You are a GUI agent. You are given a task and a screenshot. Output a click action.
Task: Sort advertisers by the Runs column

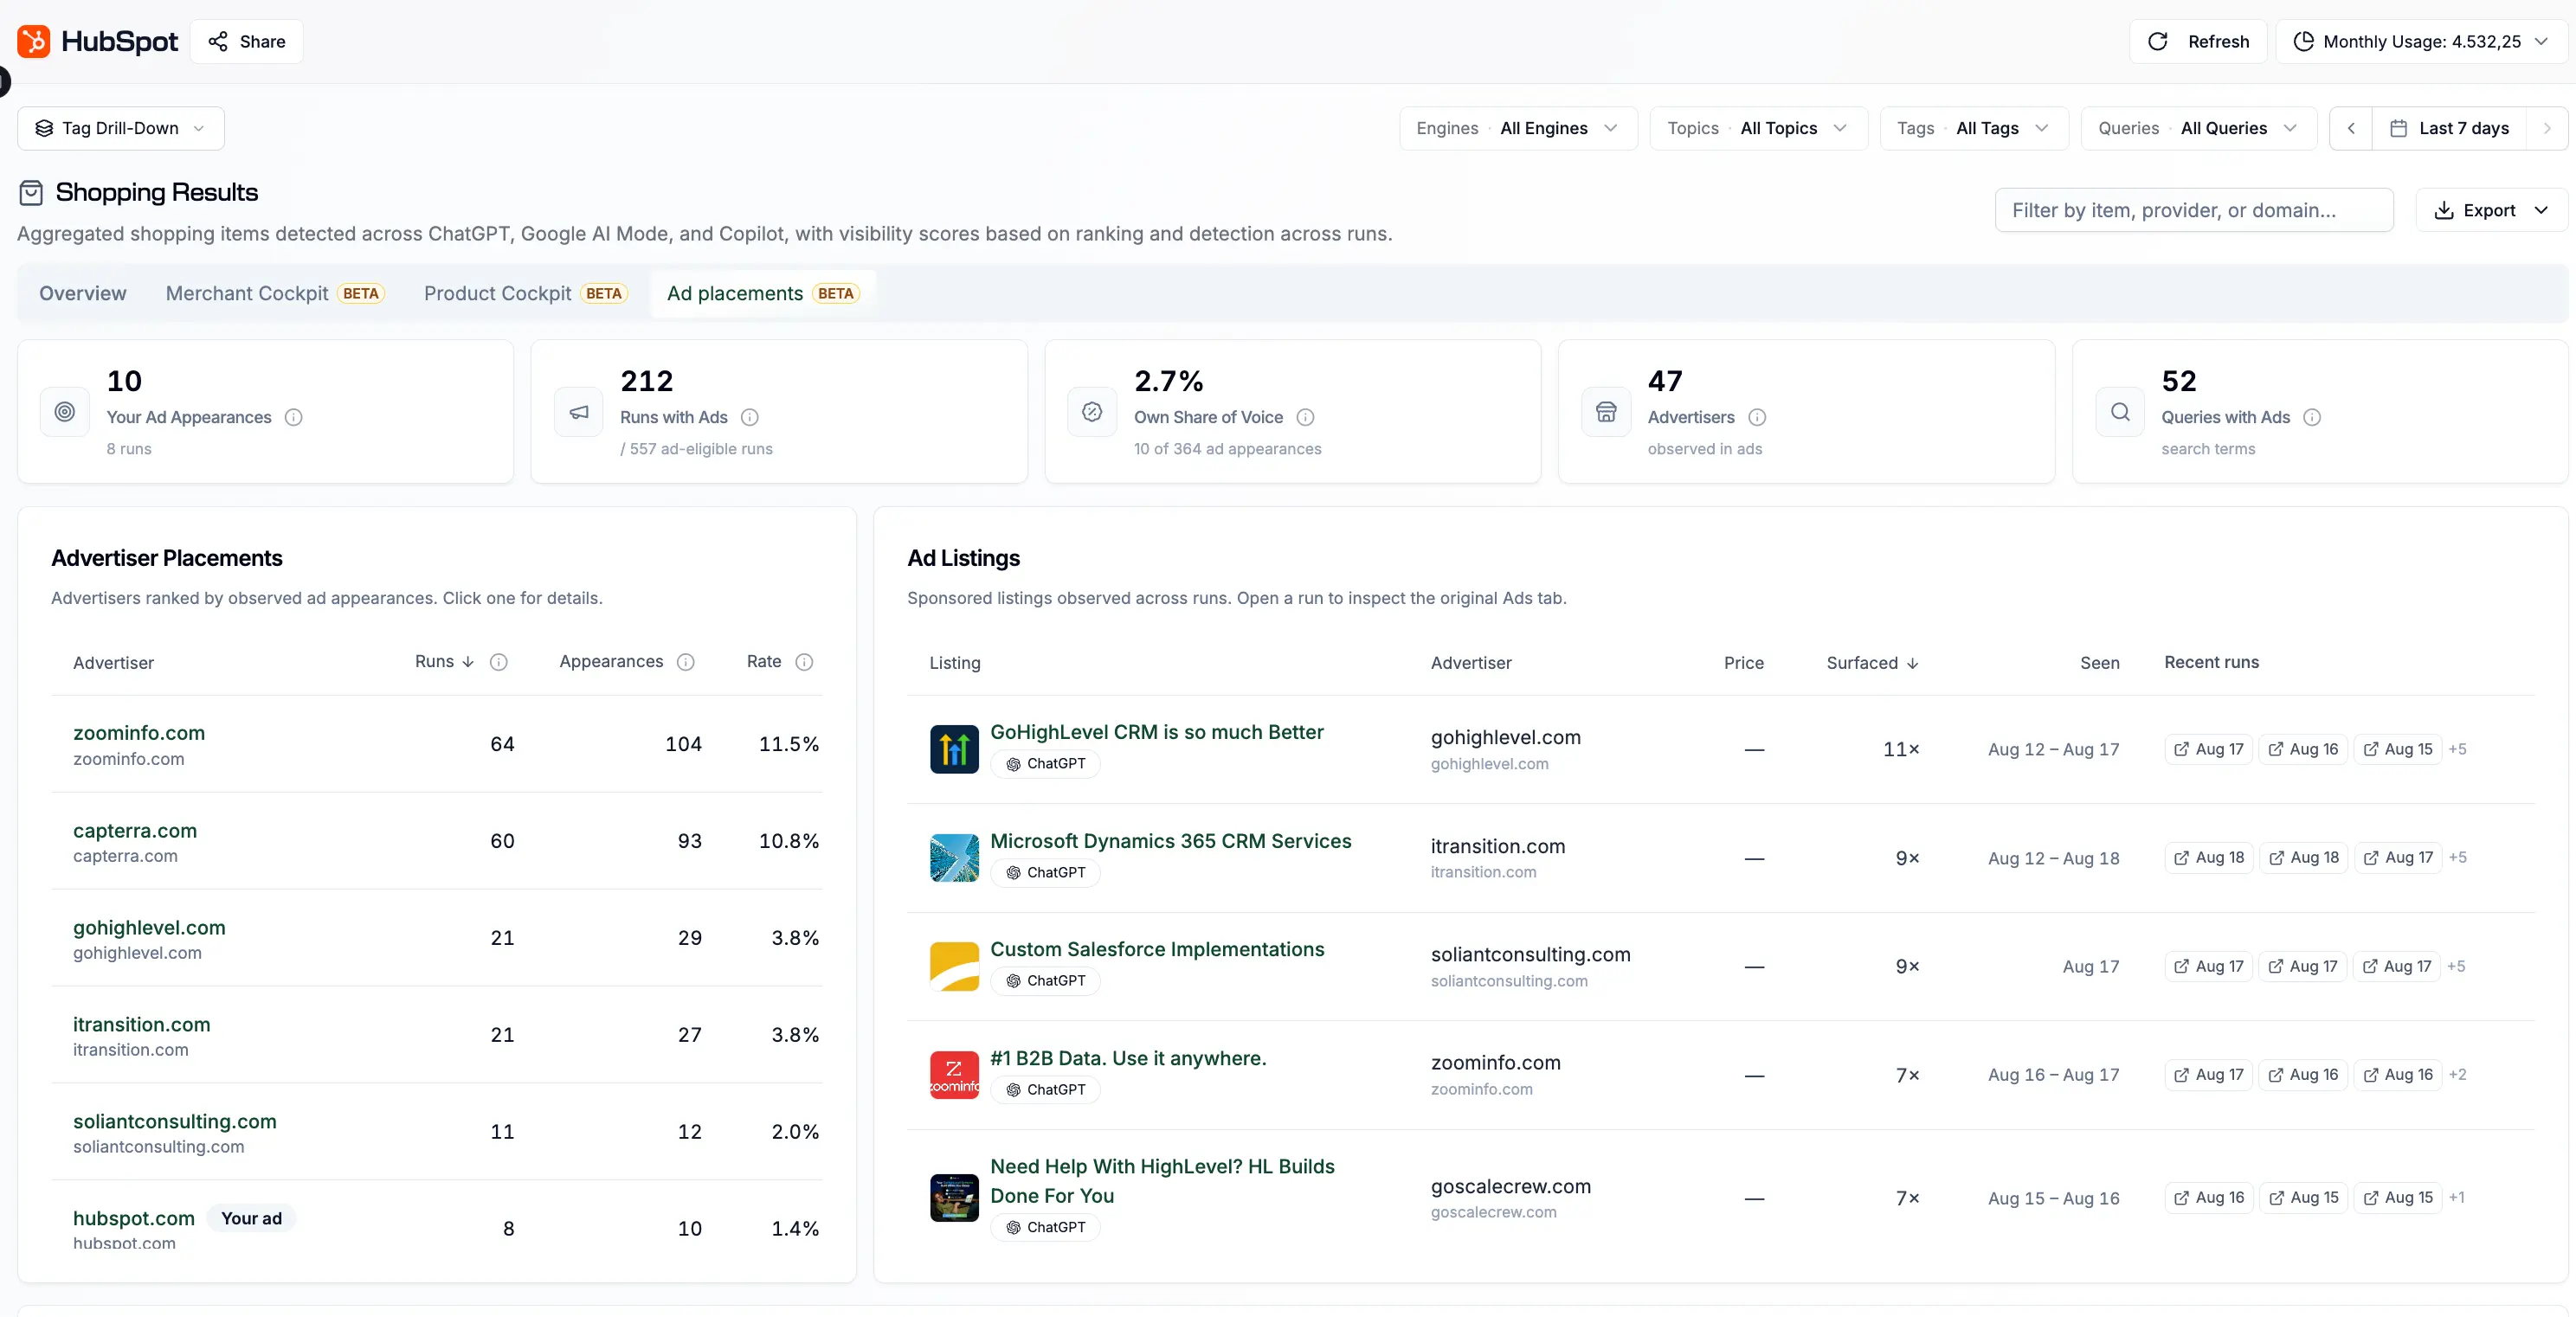click(x=444, y=662)
